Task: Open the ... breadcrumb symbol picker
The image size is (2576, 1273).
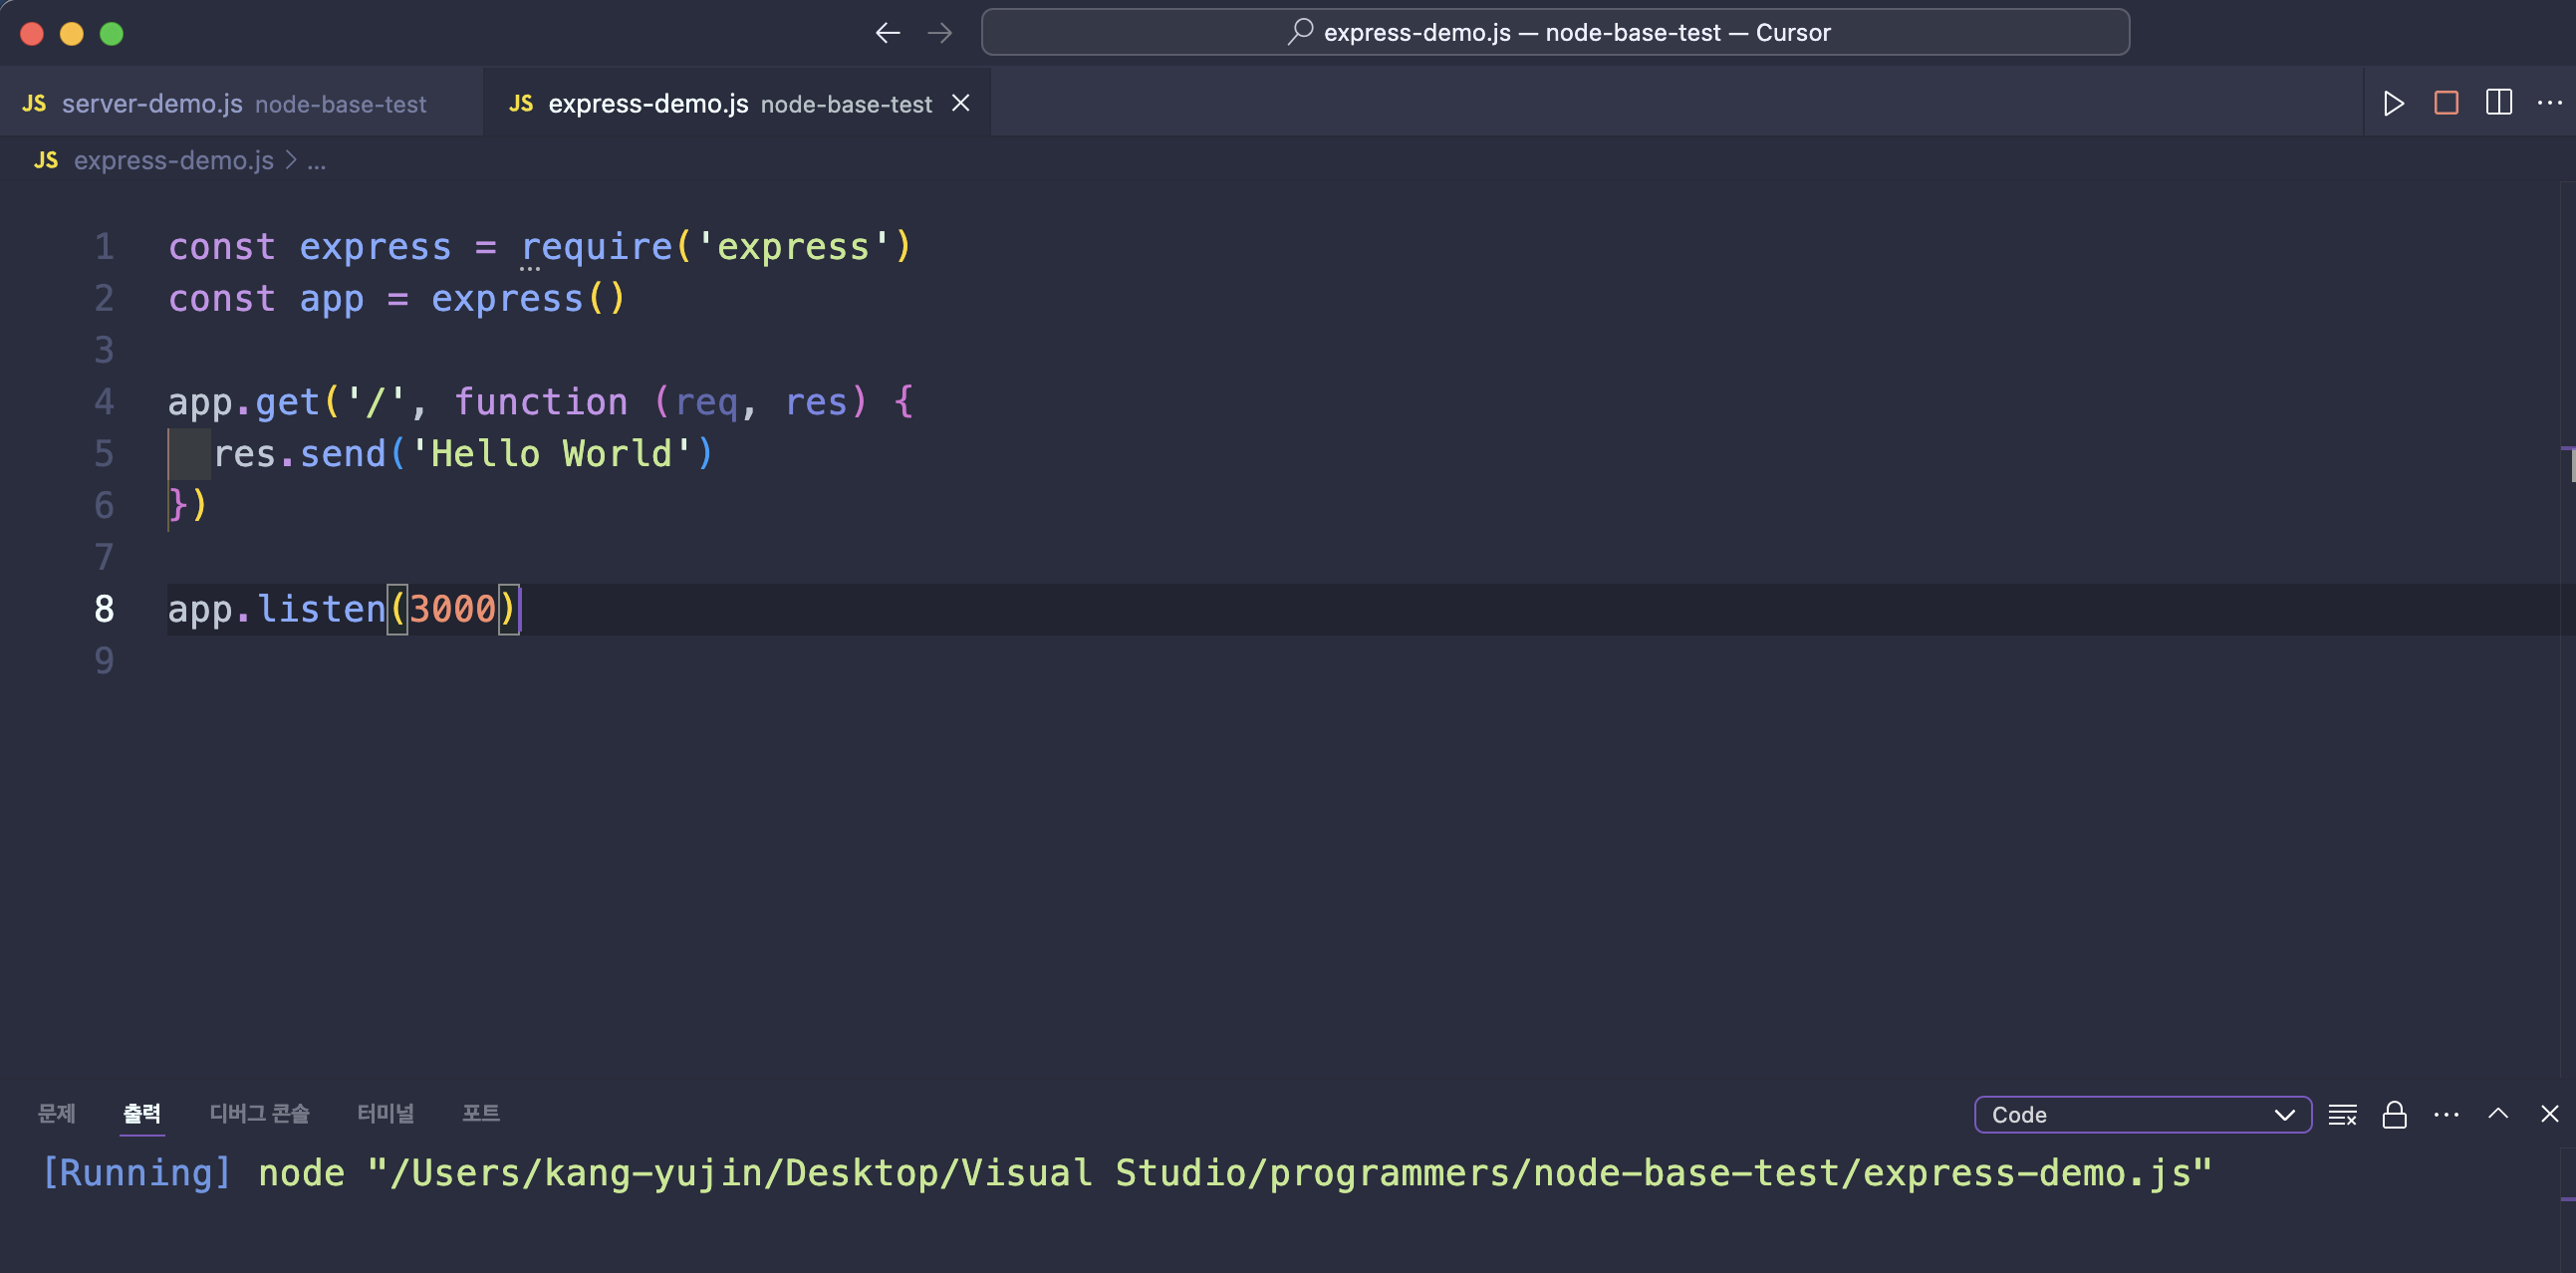Action: coord(317,161)
